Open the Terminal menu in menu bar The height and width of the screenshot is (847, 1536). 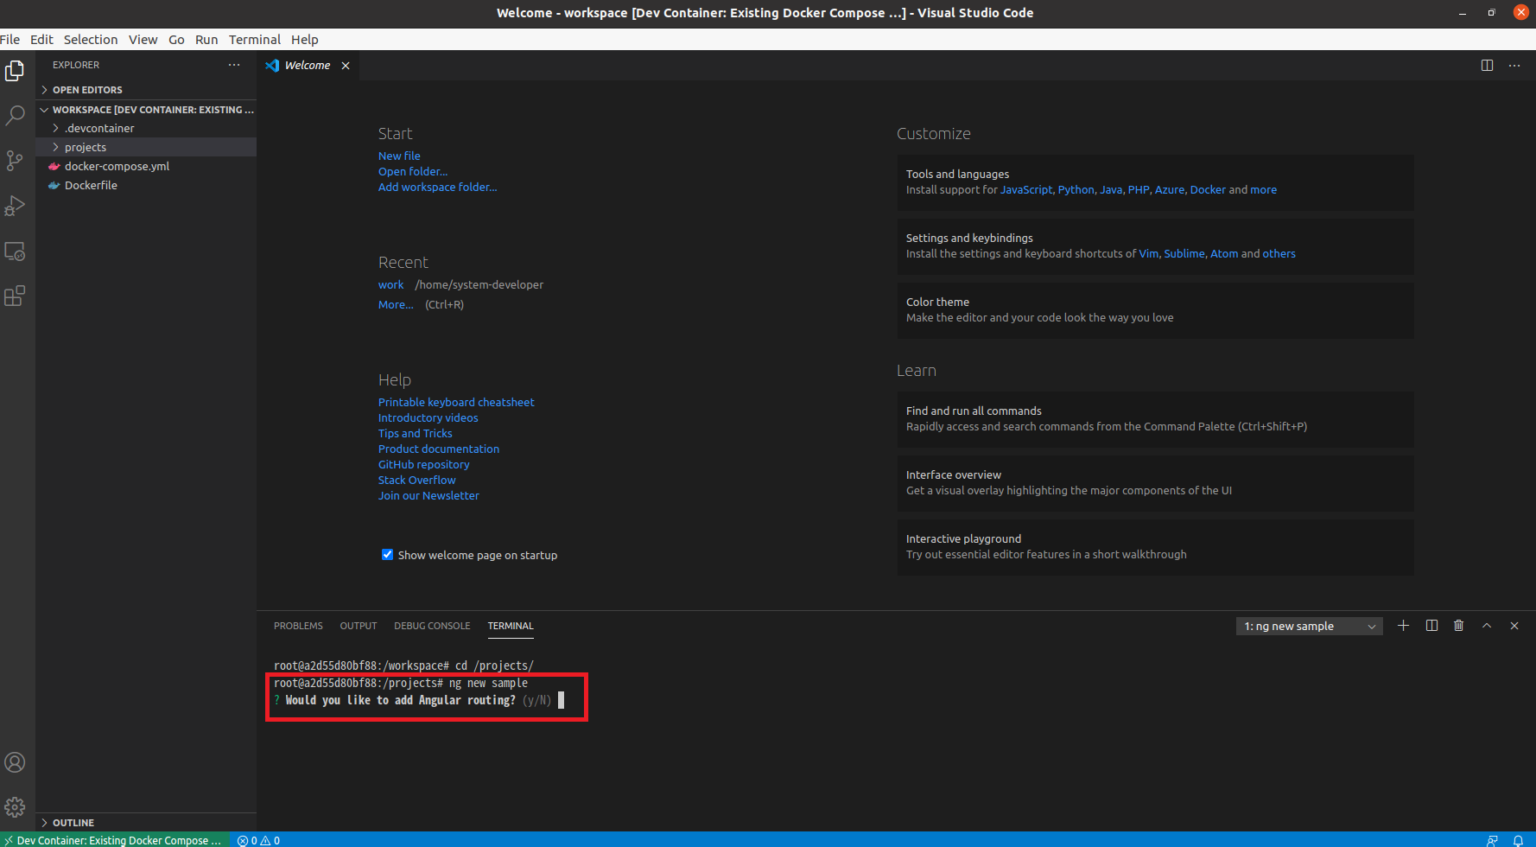(254, 40)
